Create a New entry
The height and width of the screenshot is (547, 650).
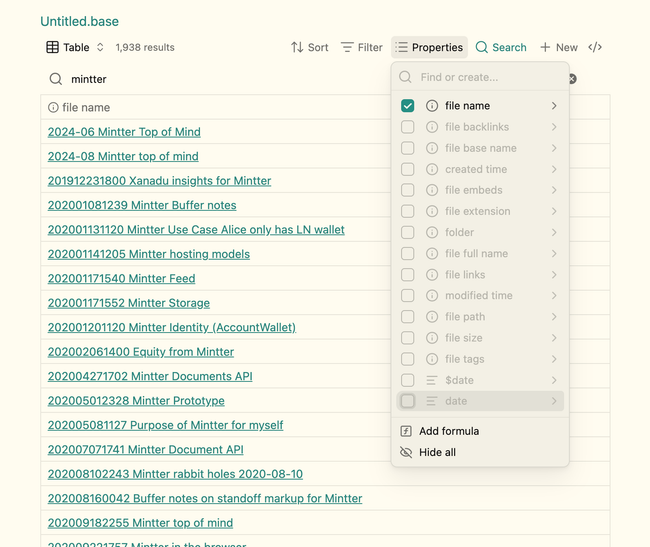coord(559,47)
